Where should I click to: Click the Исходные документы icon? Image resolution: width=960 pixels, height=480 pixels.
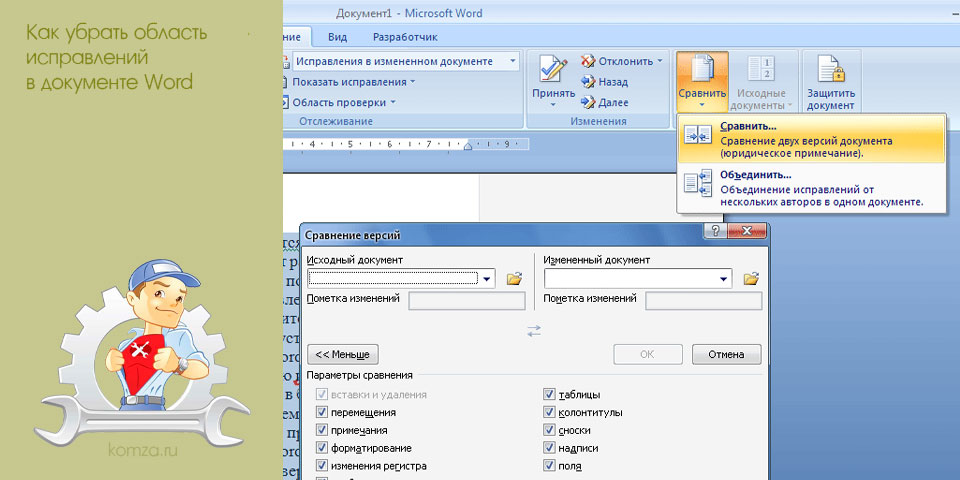point(761,69)
